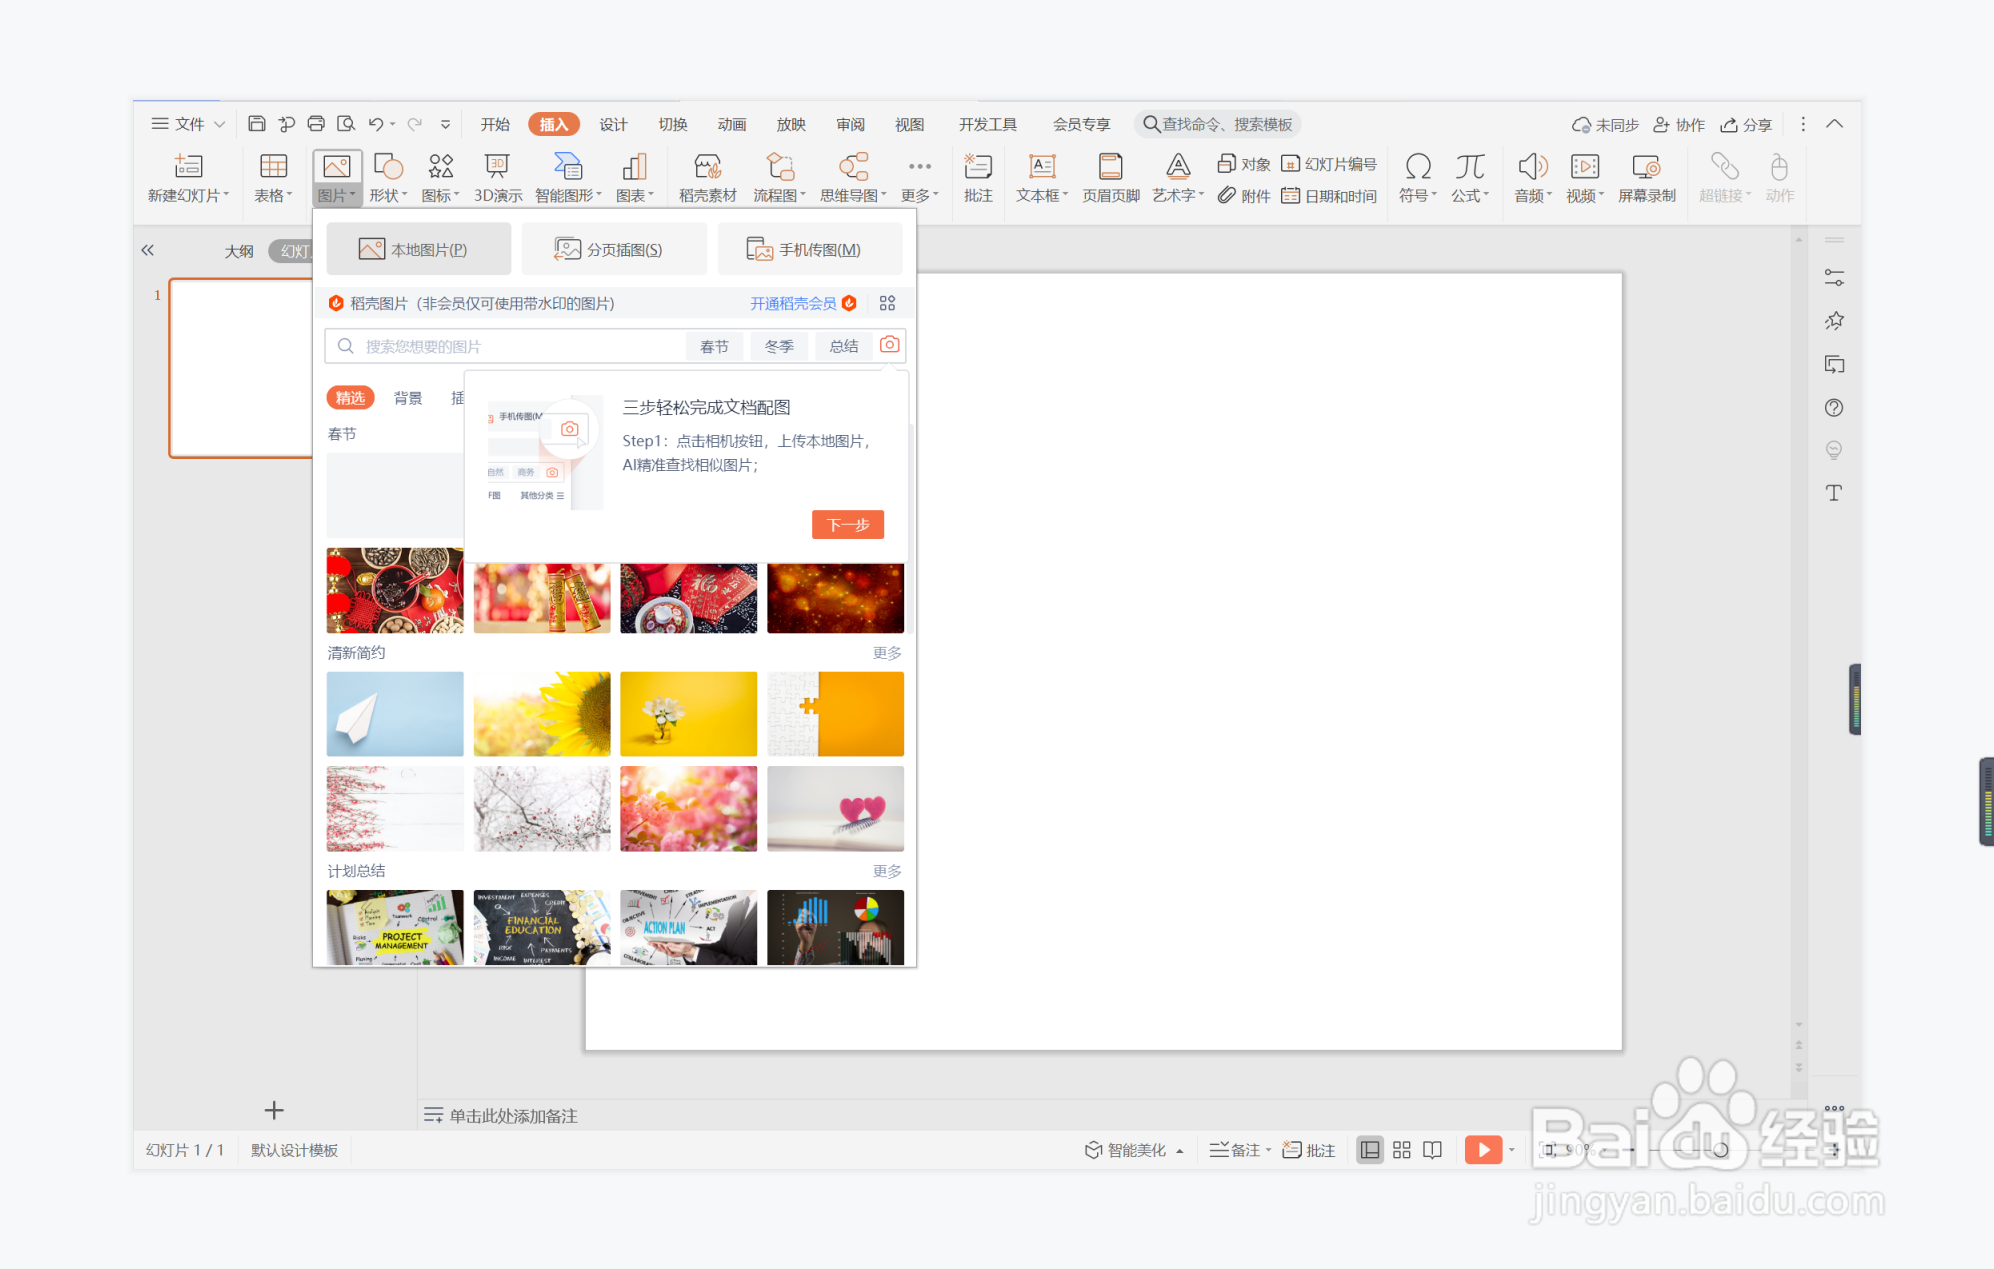Select the sunflower image thumbnail
This screenshot has width=1994, height=1269.
pyautogui.click(x=542, y=713)
